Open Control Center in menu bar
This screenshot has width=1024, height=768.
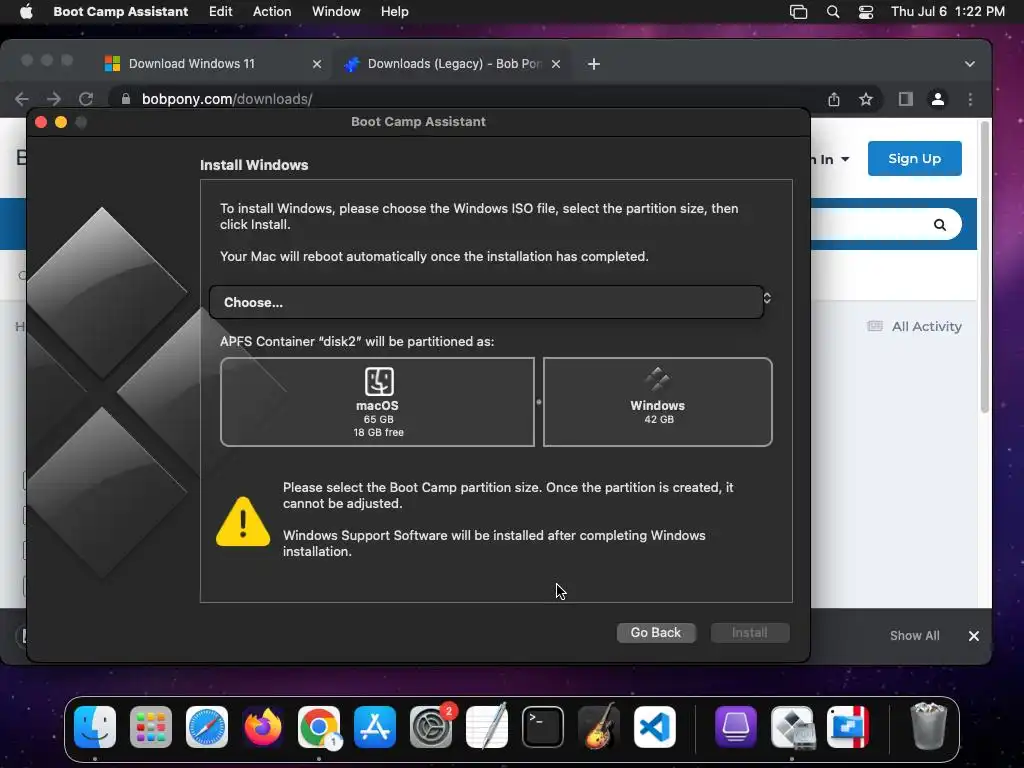click(x=866, y=12)
